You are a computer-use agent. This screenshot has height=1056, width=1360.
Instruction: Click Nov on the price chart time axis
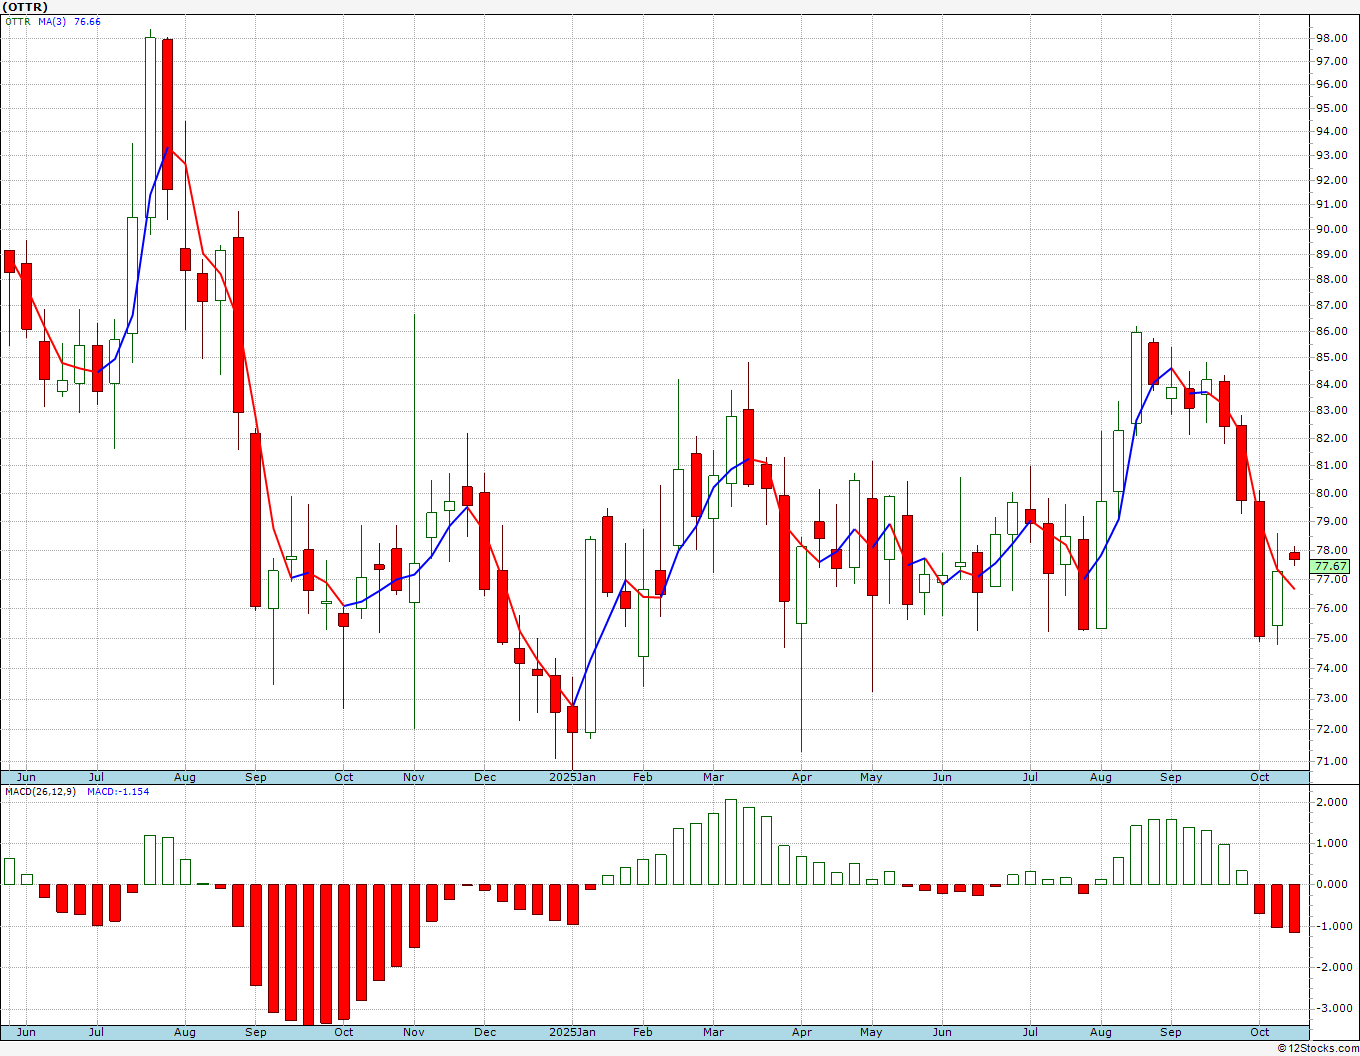[x=414, y=777]
